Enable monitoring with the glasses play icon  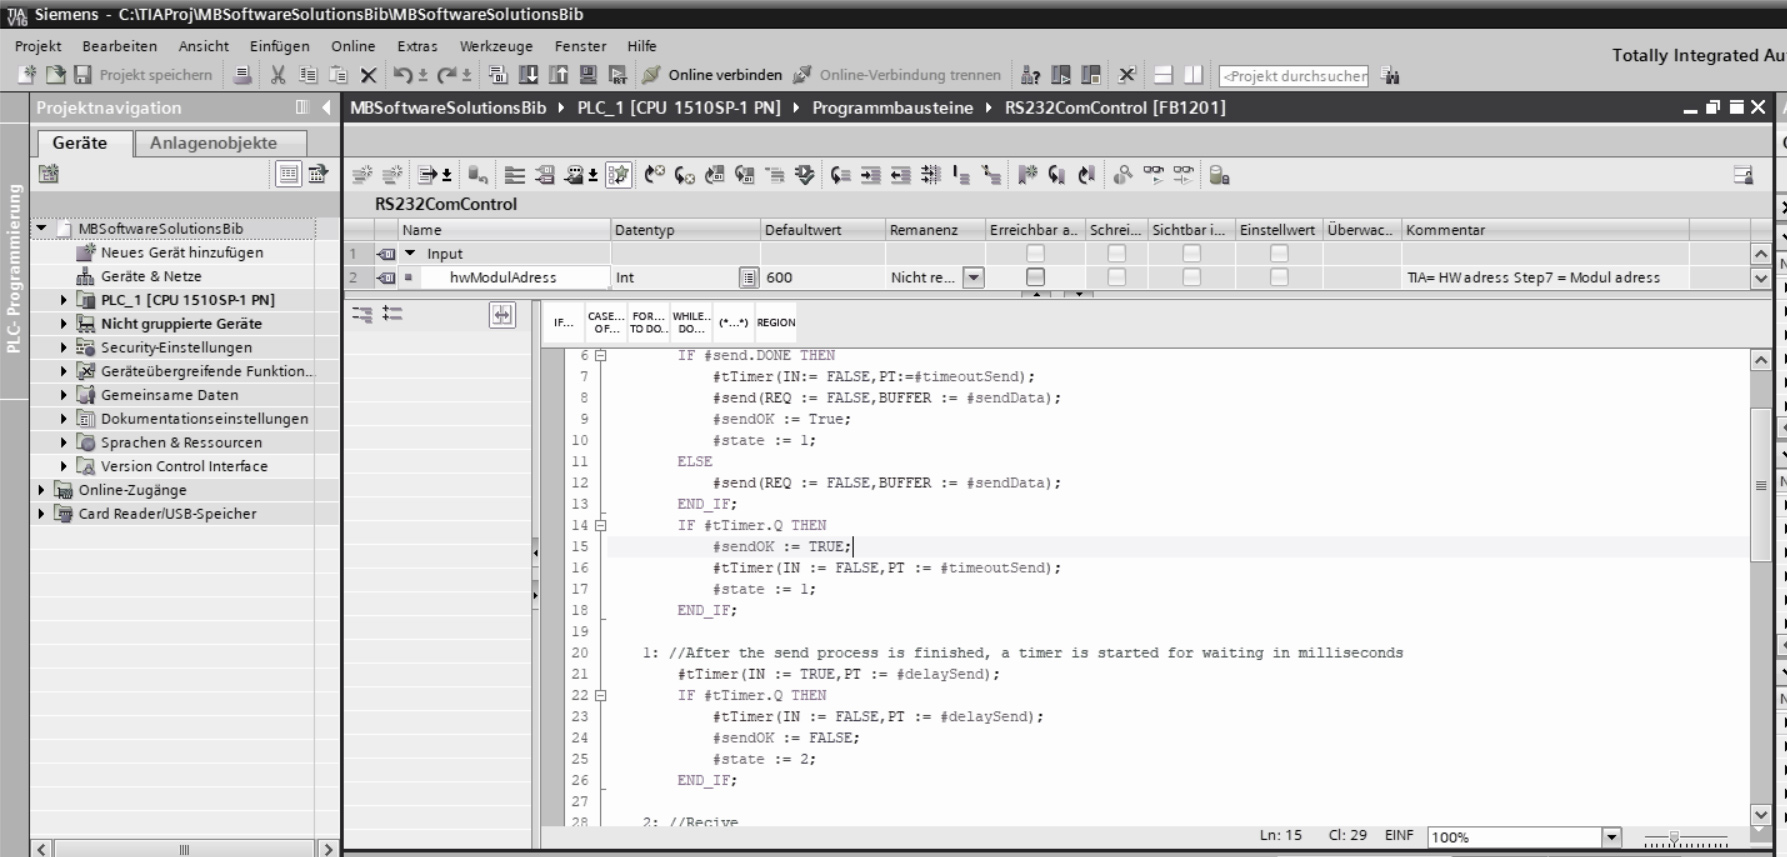pyautogui.click(x=1153, y=176)
